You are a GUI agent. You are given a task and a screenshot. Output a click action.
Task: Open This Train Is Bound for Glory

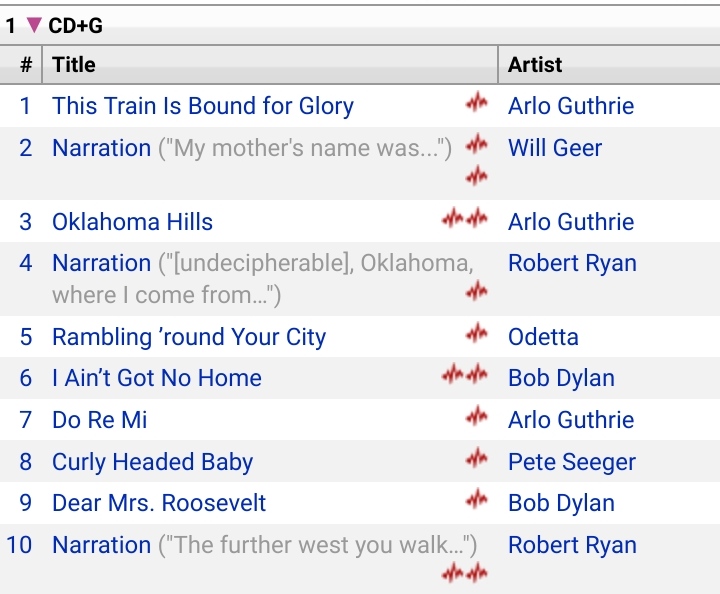point(203,106)
